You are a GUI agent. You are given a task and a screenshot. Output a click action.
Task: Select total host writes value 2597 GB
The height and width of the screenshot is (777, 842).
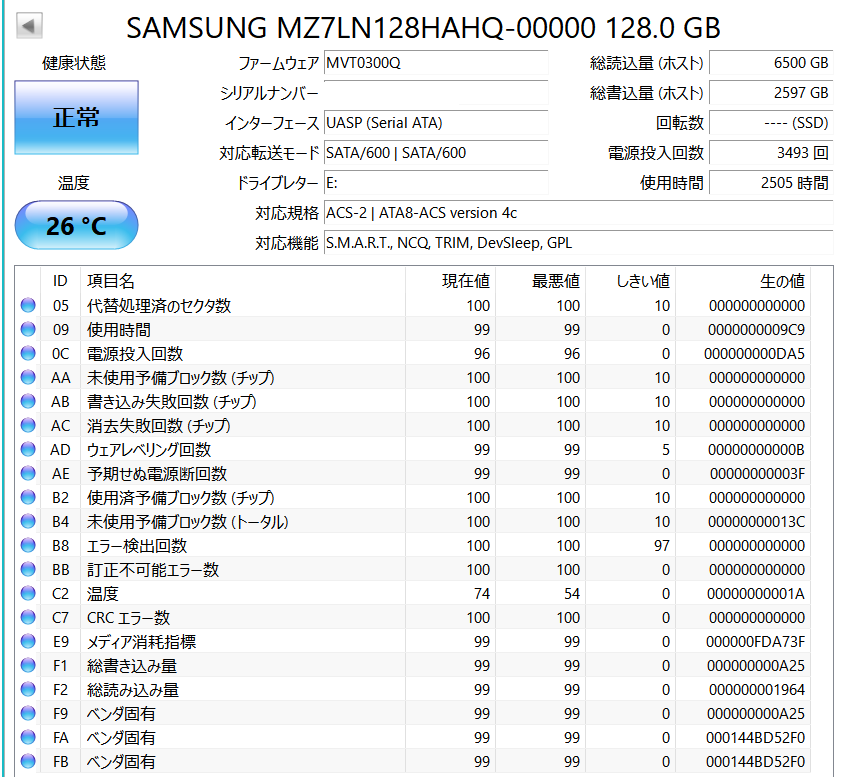(771, 93)
